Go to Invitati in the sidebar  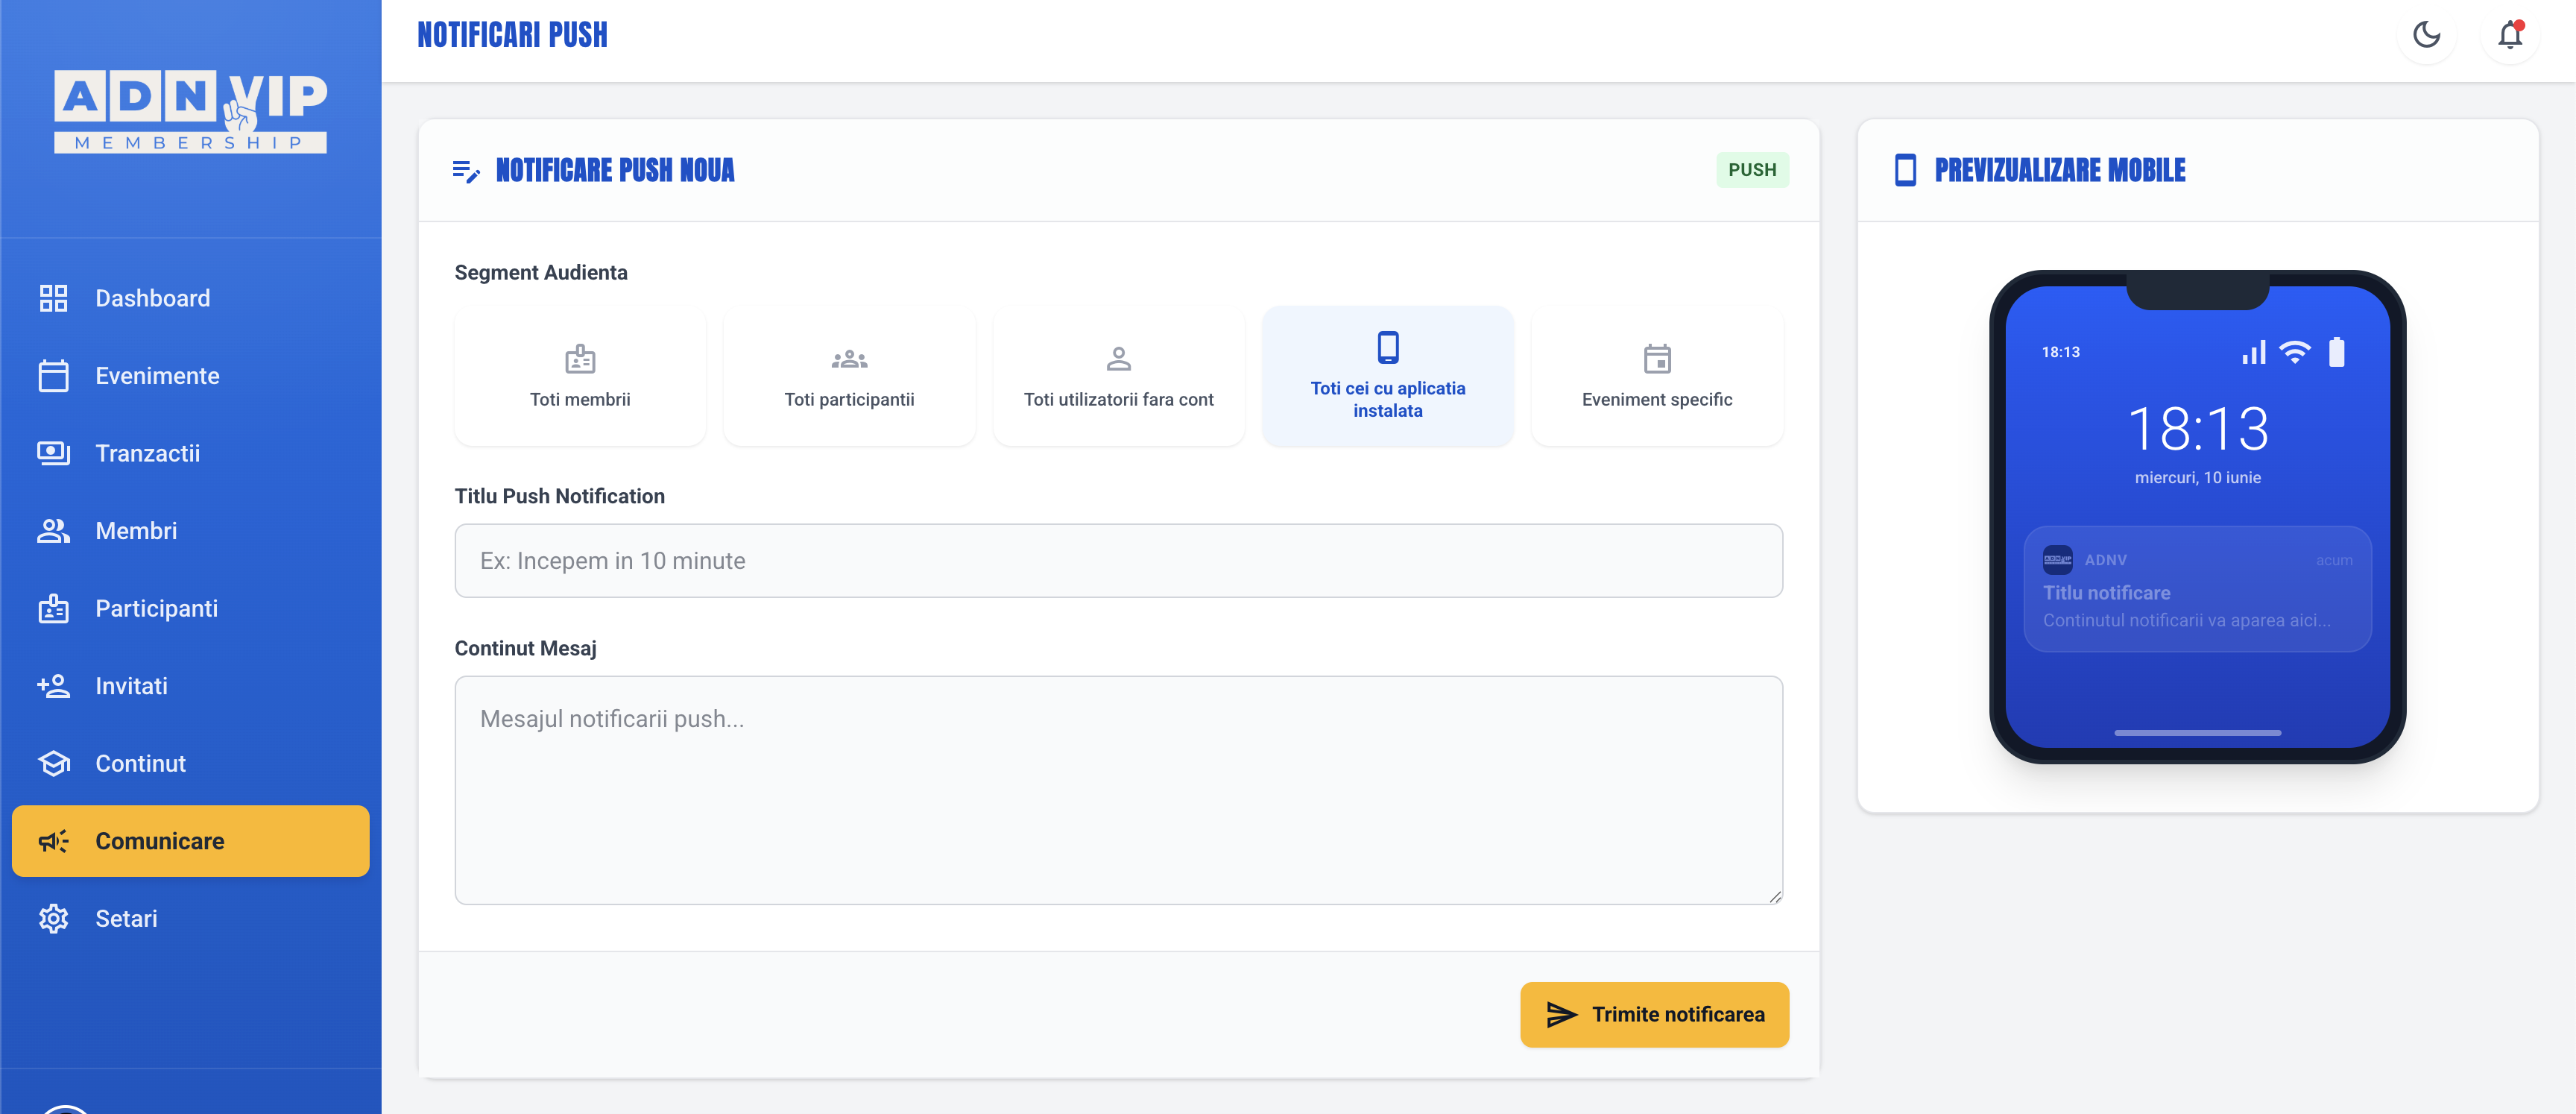(190, 686)
